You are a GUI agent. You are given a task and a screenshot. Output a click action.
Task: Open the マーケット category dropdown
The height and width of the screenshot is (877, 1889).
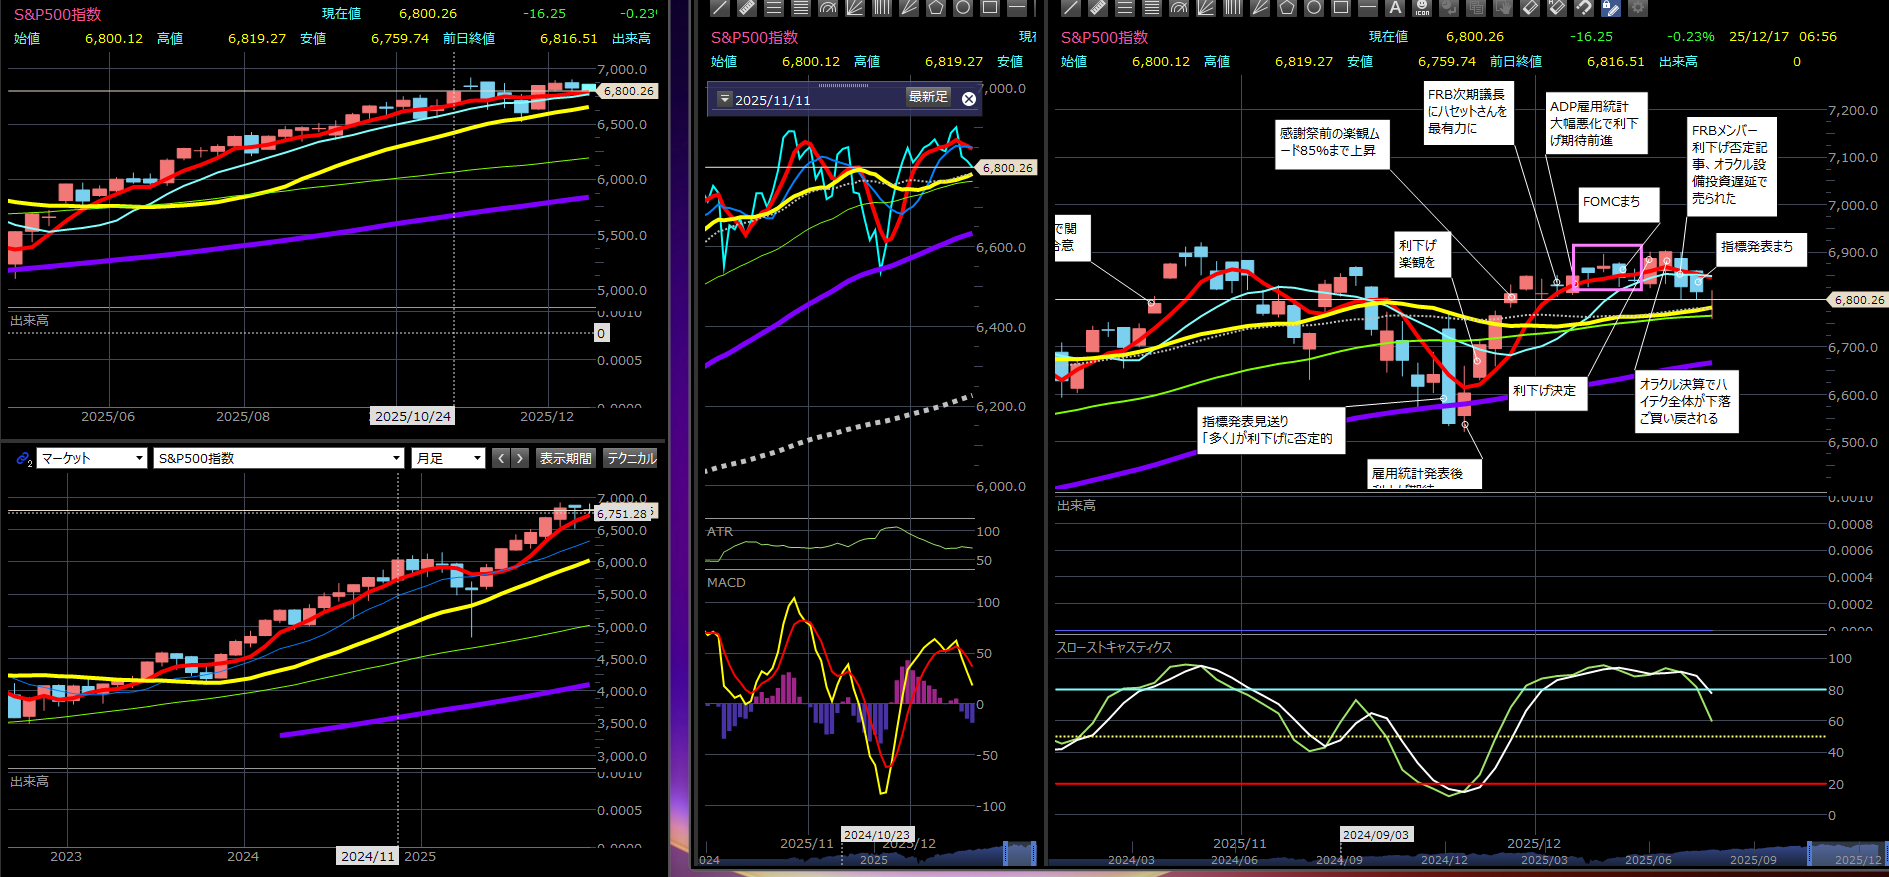pos(92,458)
